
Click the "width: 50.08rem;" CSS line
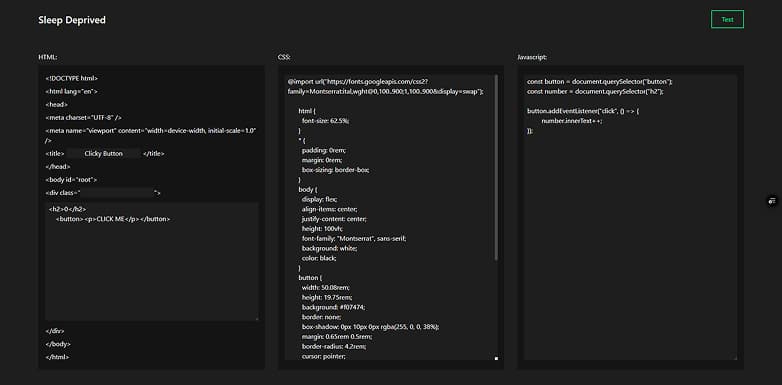click(x=326, y=287)
